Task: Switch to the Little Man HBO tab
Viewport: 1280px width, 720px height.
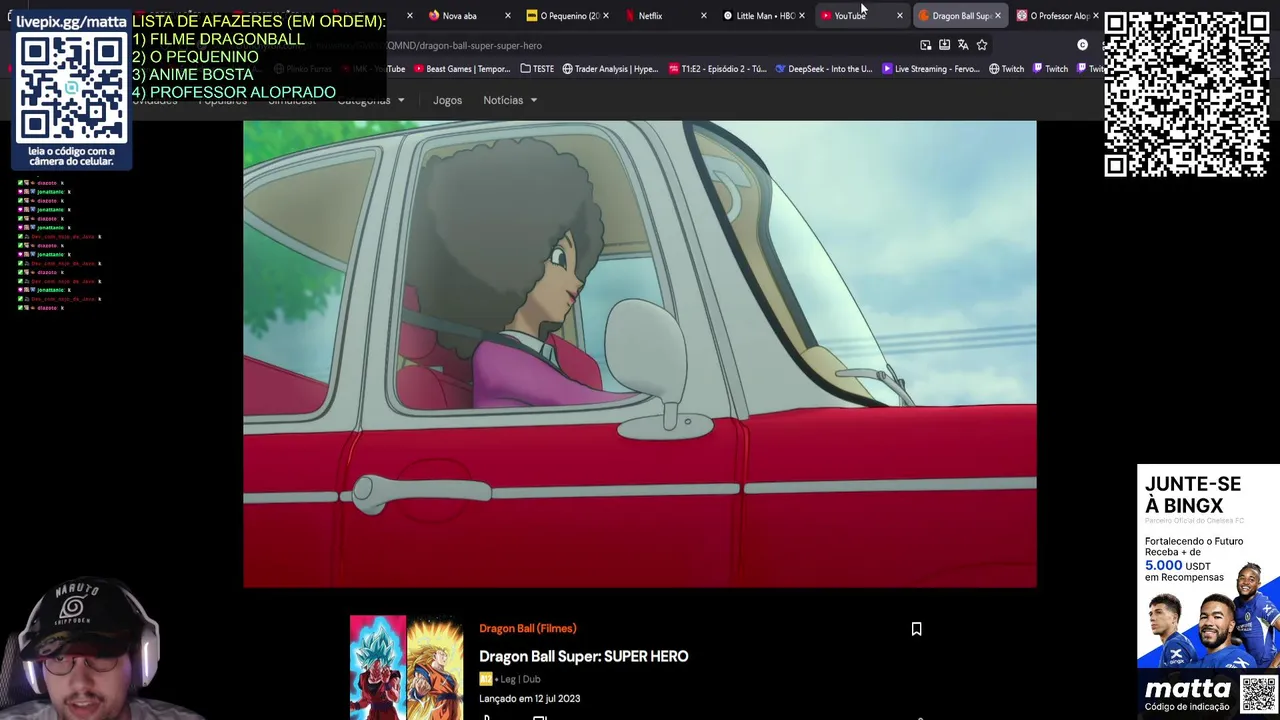Action: (764, 16)
